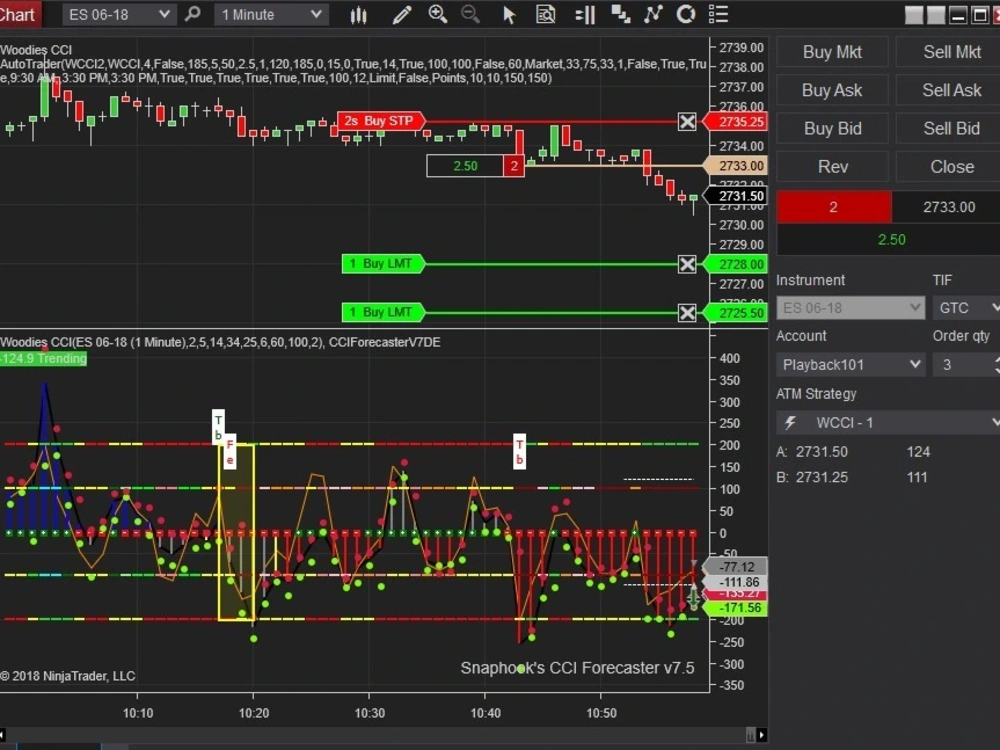Viewport: 1000px width, 750px height.
Task: Click the Order qty stepper arrows
Action: [x=996, y=365]
